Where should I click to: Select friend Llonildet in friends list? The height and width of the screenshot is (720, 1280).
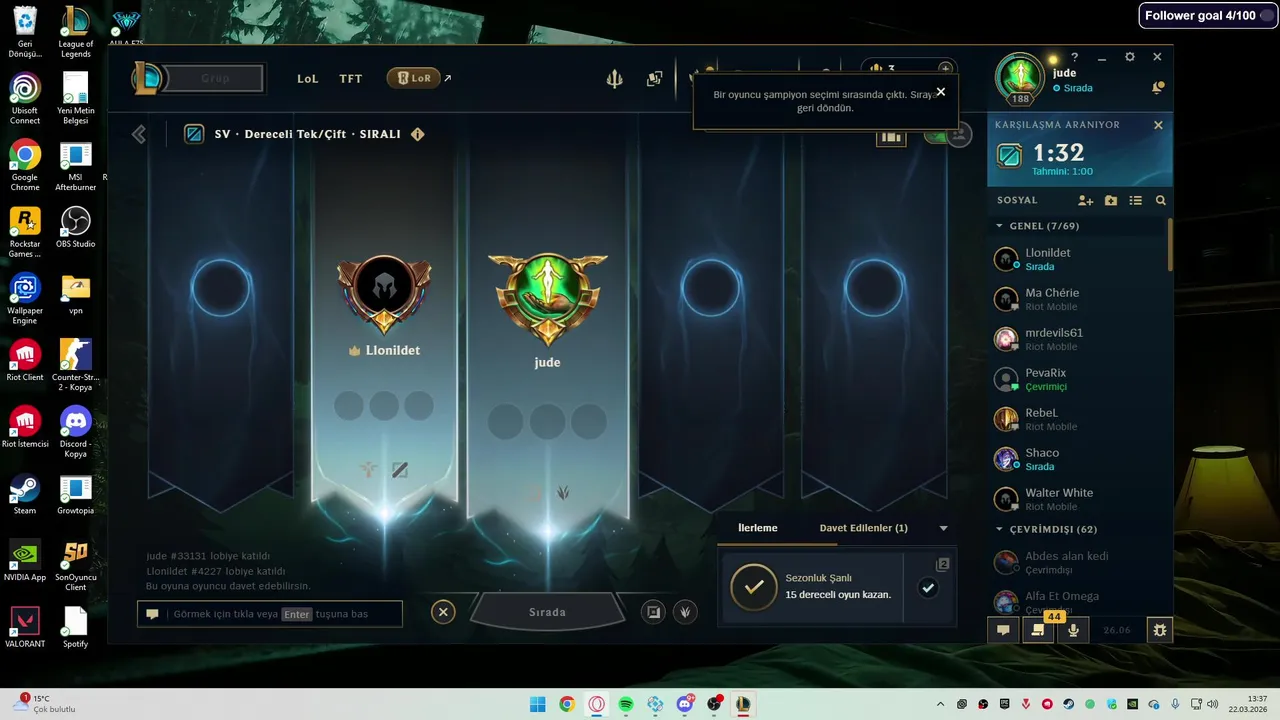pos(1077,260)
